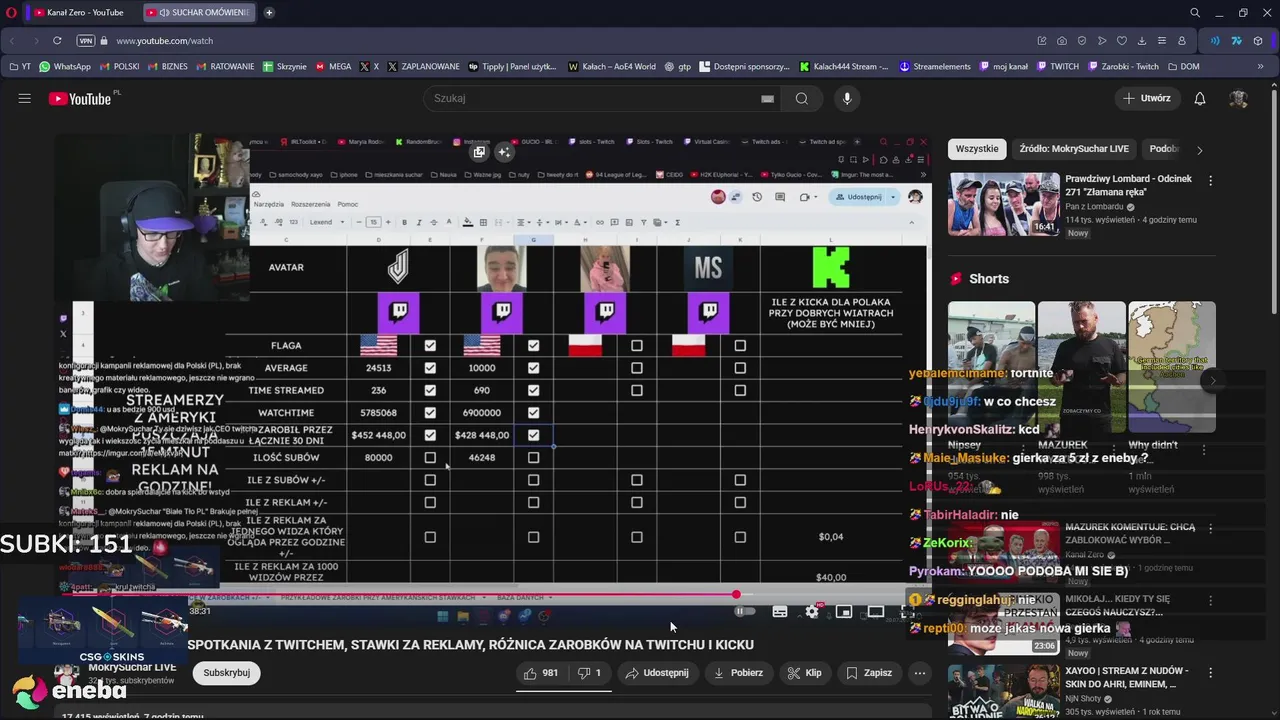Toggle AVERAGE 24513 checkbox in sheet
The height and width of the screenshot is (720, 1280).
click(430, 368)
